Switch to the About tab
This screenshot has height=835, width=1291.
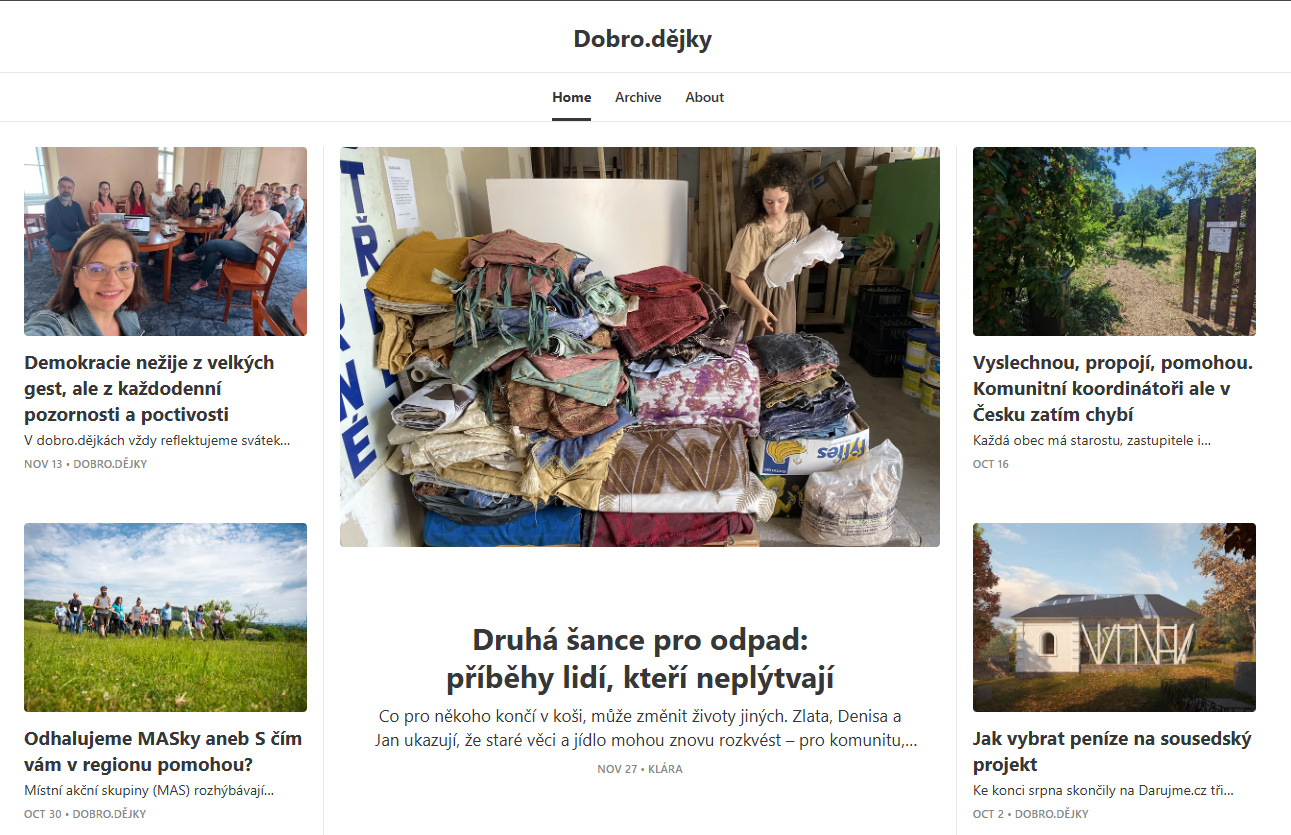click(x=704, y=97)
